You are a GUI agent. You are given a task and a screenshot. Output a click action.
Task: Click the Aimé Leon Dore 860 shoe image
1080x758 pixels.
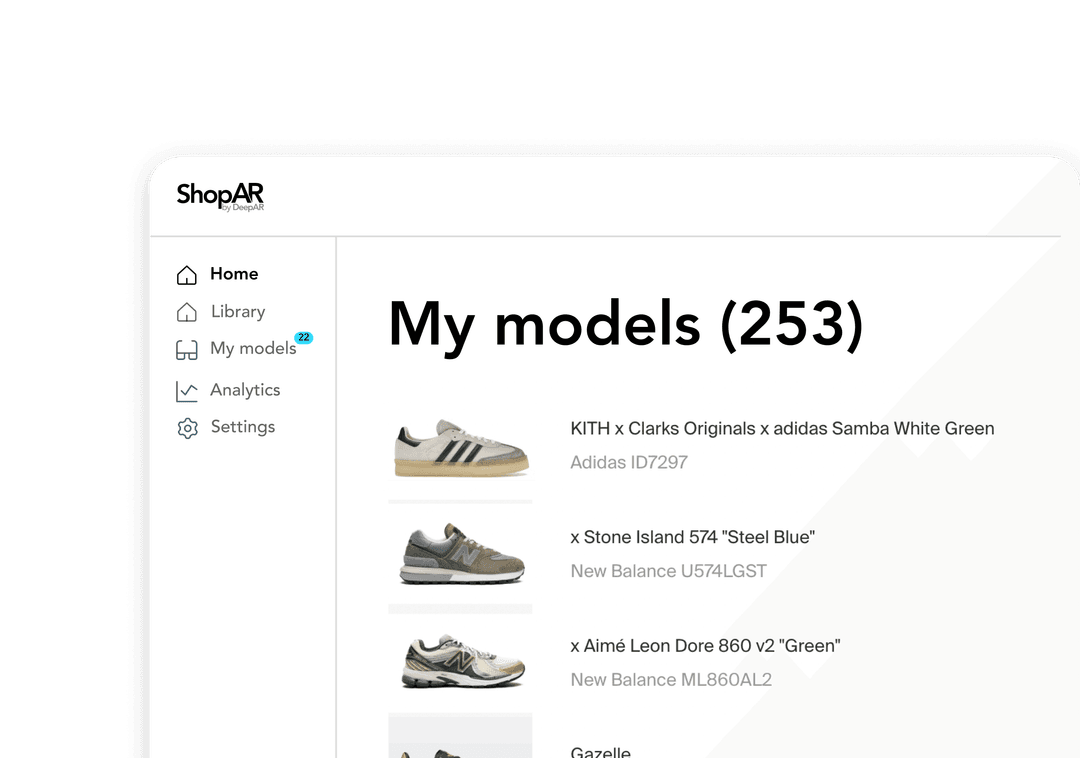coord(460,662)
